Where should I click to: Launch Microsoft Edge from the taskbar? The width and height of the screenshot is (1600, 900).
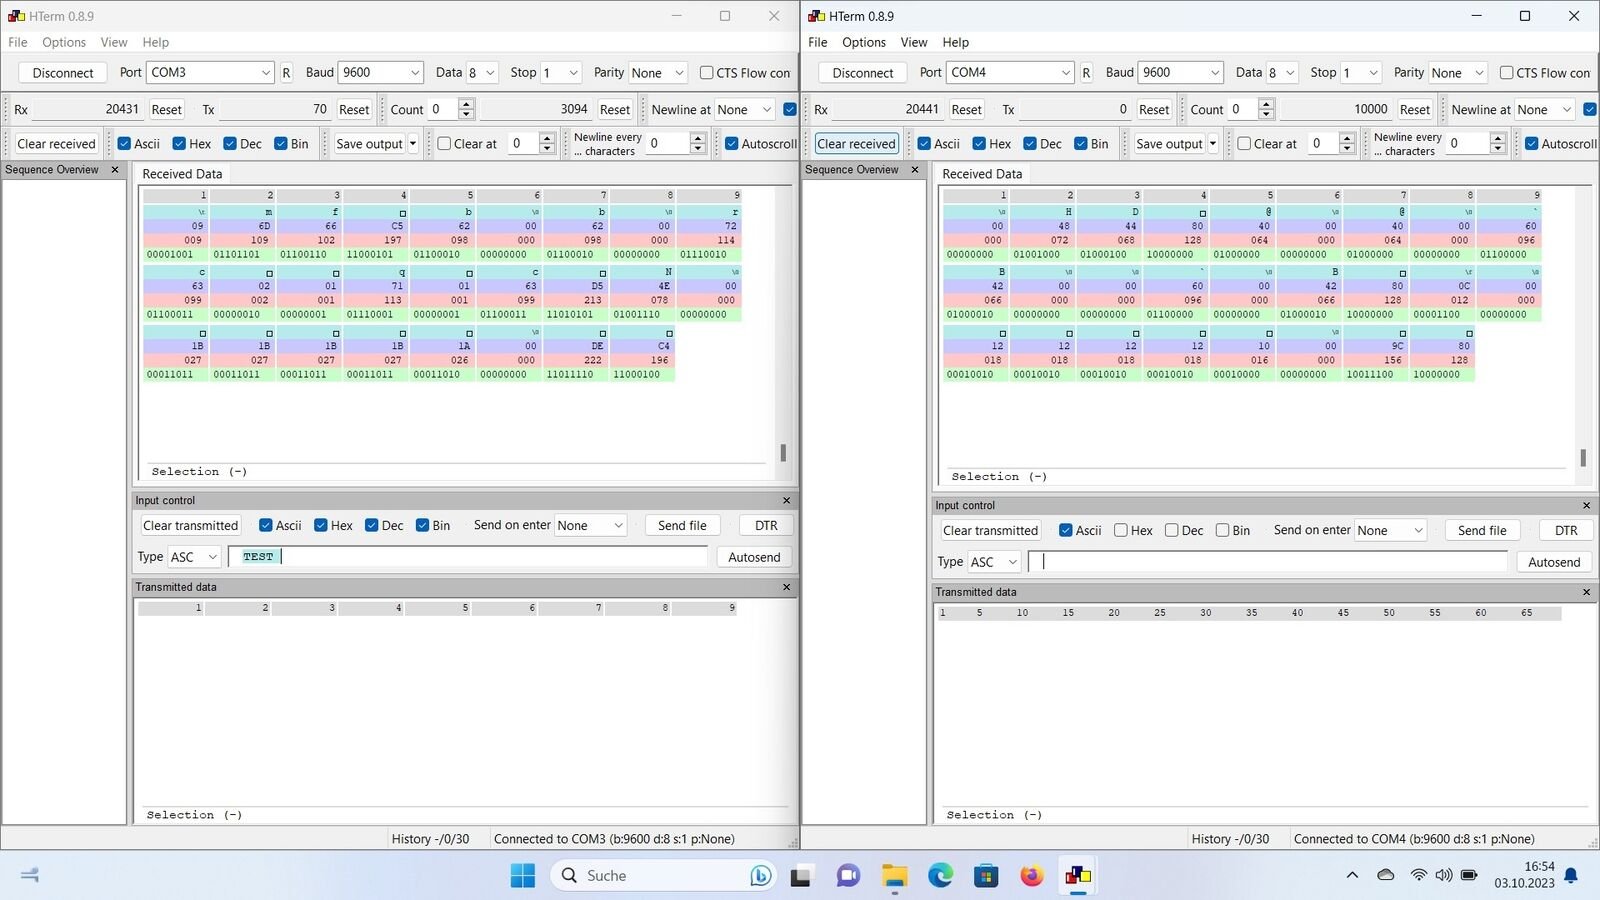[940, 876]
